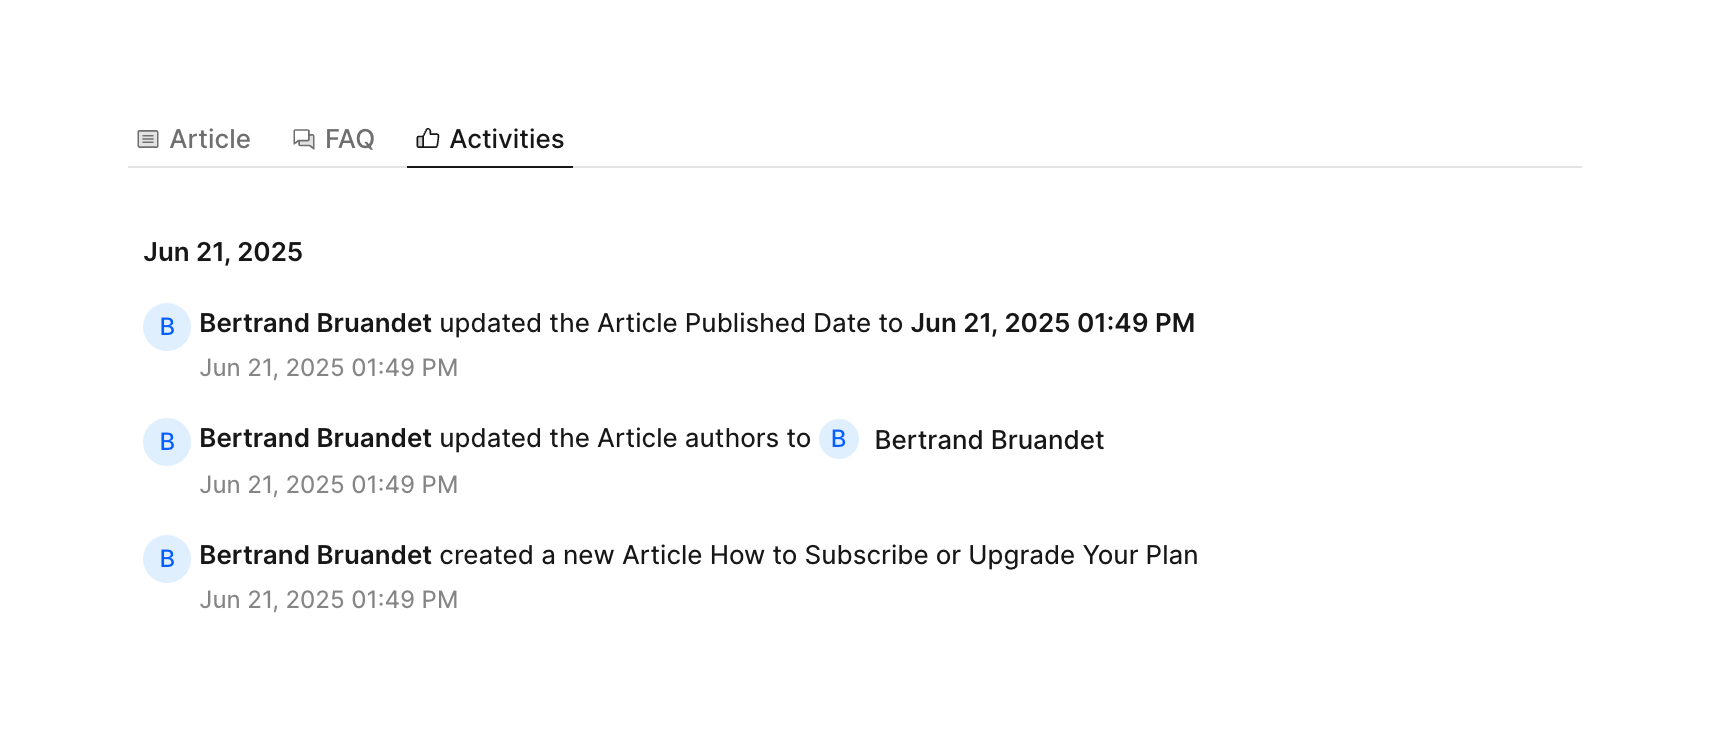The width and height of the screenshot is (1710, 741).
Task: Select the Activities tab label
Action: pyautogui.click(x=506, y=139)
